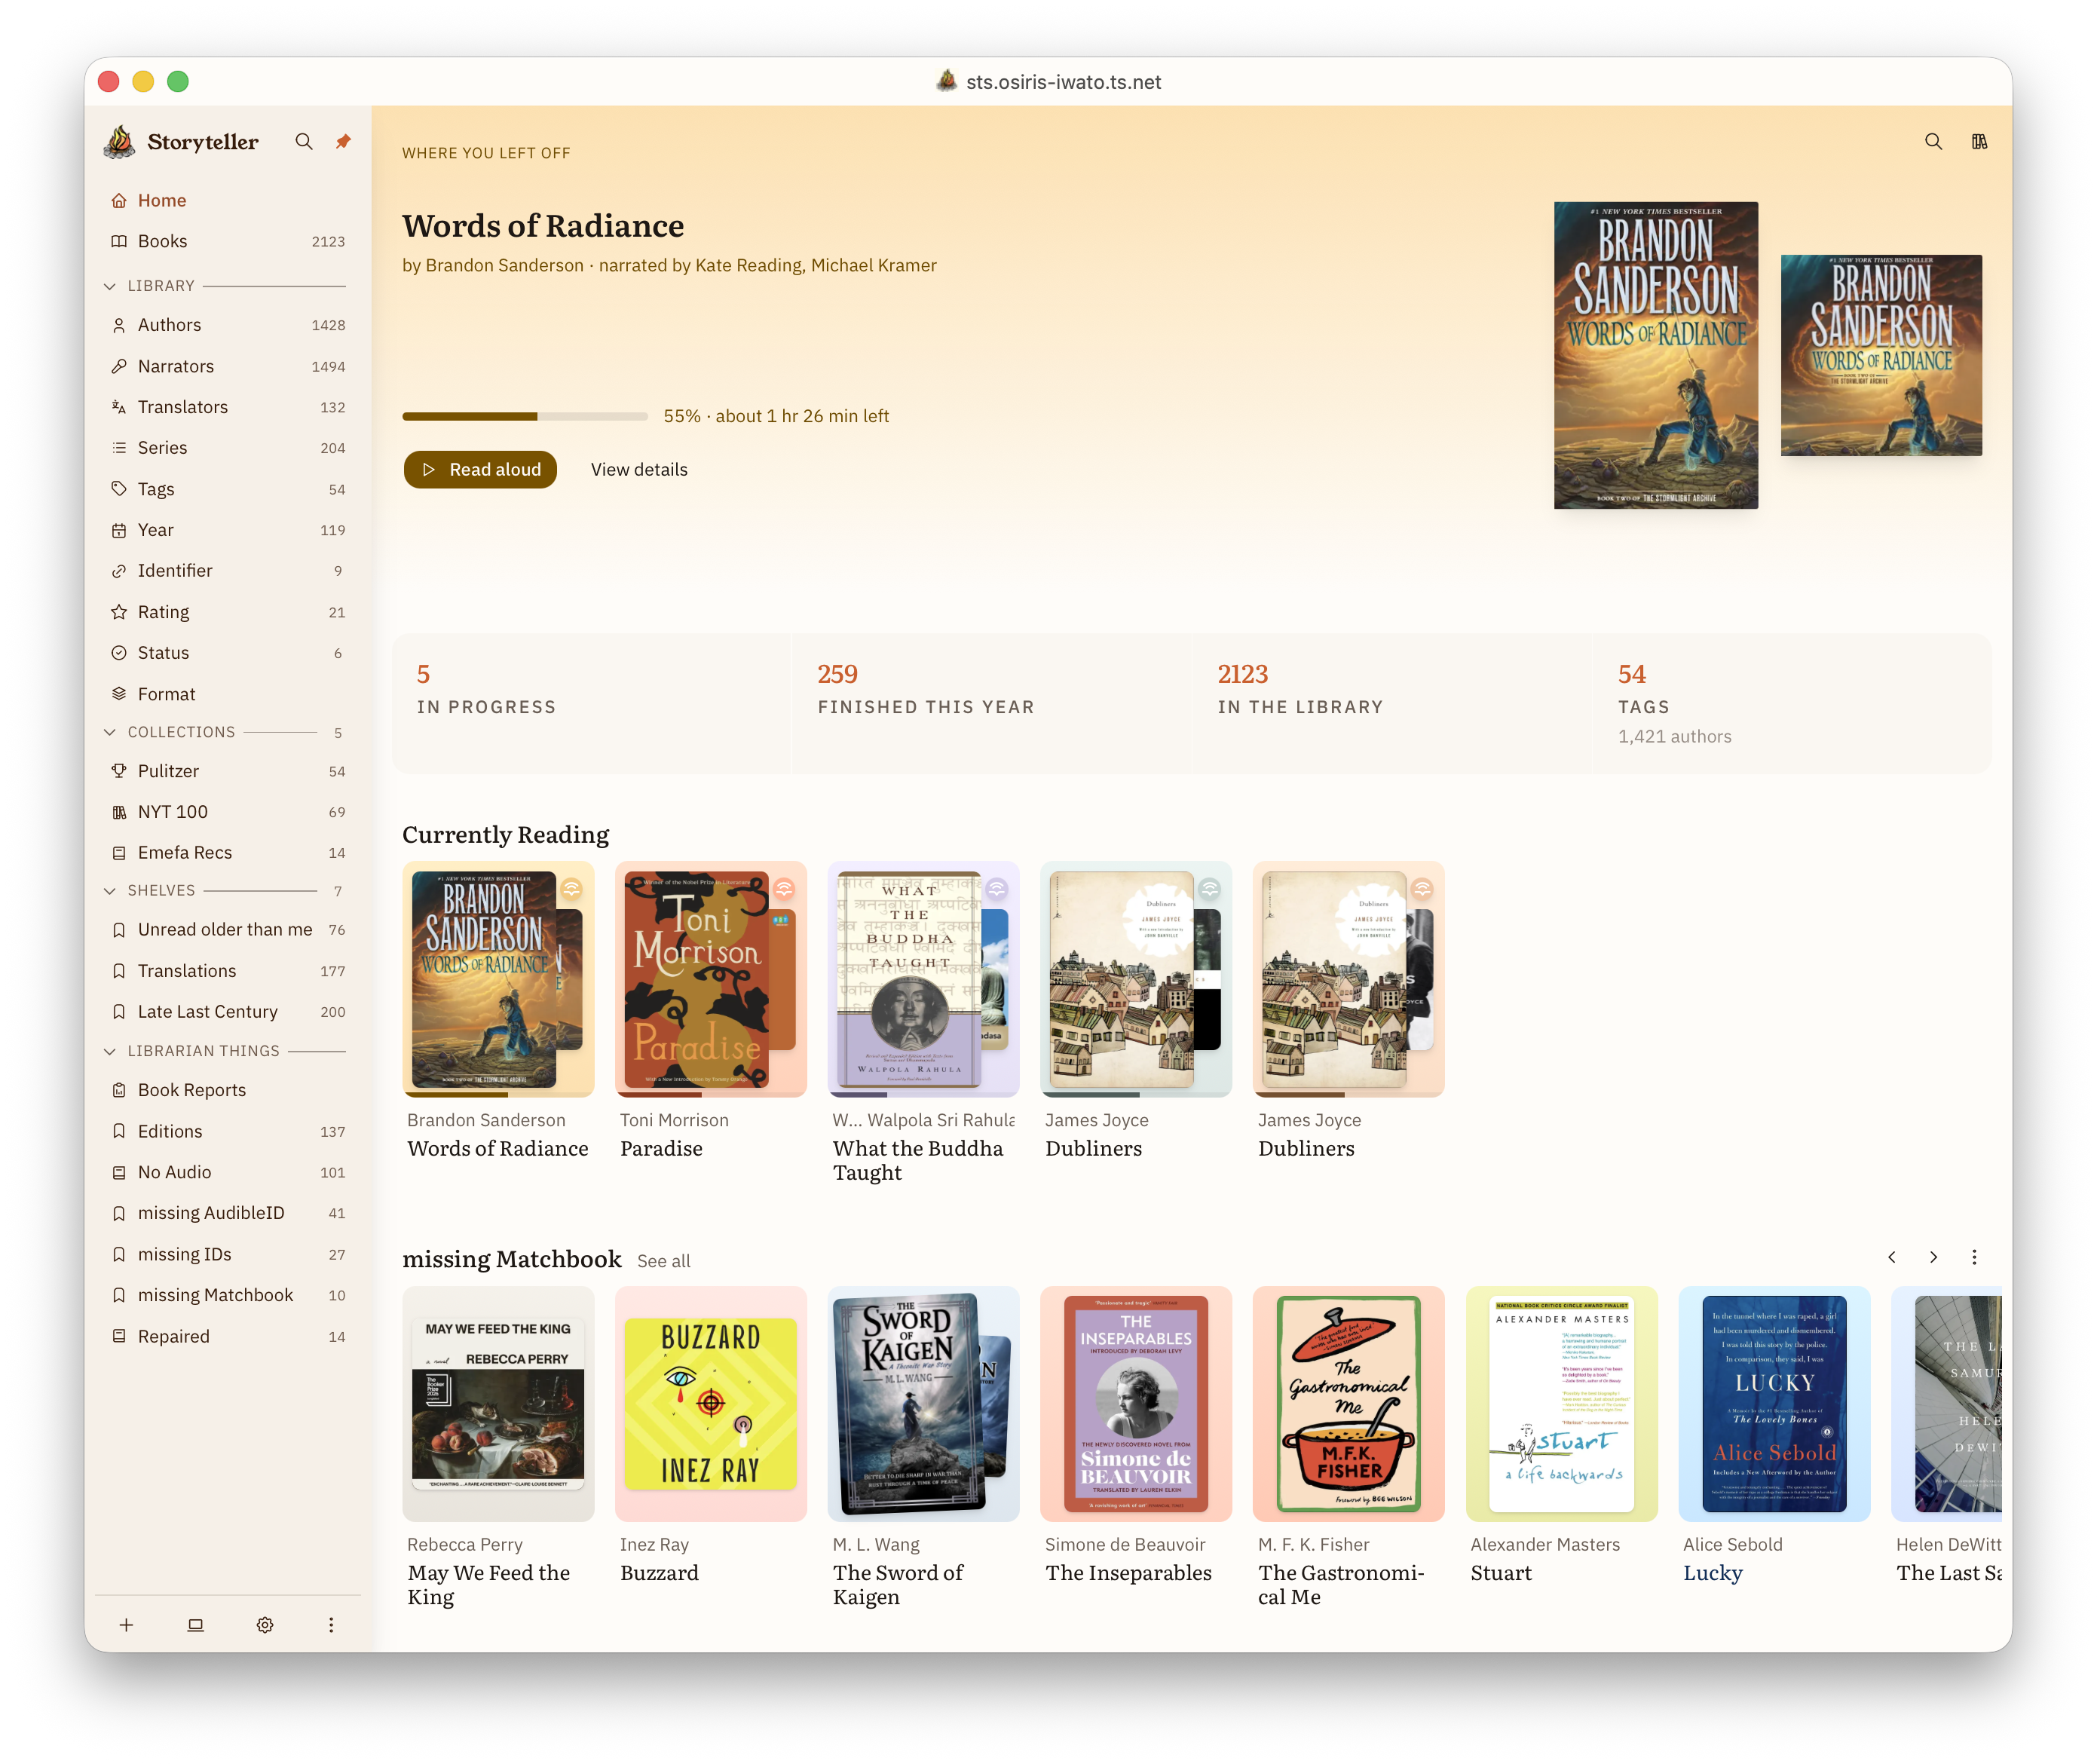Open missing Matchbook section options menu

click(x=1974, y=1257)
